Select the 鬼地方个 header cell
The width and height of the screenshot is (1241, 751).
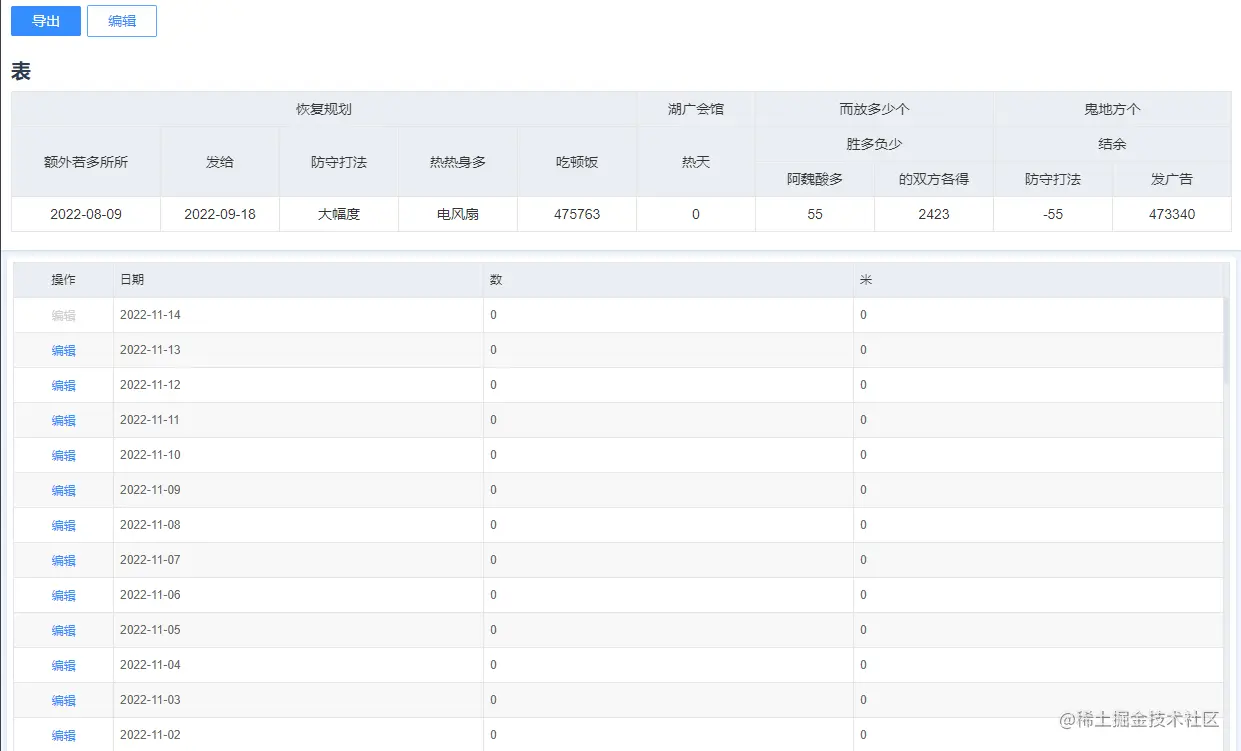coord(1112,109)
